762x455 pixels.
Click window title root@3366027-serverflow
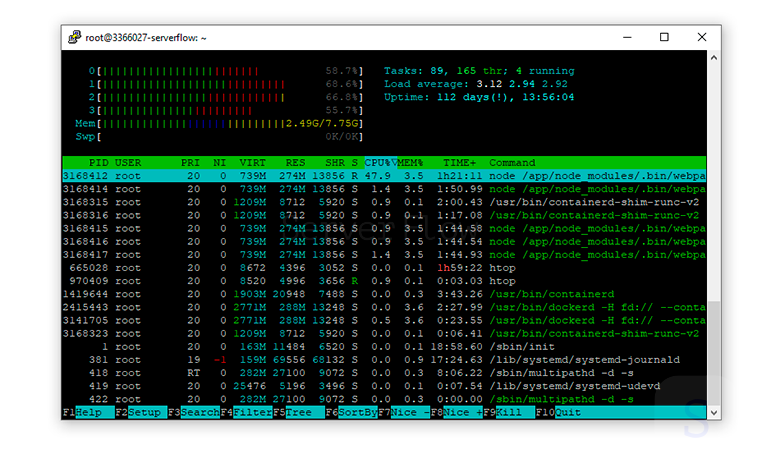pyautogui.click(x=146, y=37)
